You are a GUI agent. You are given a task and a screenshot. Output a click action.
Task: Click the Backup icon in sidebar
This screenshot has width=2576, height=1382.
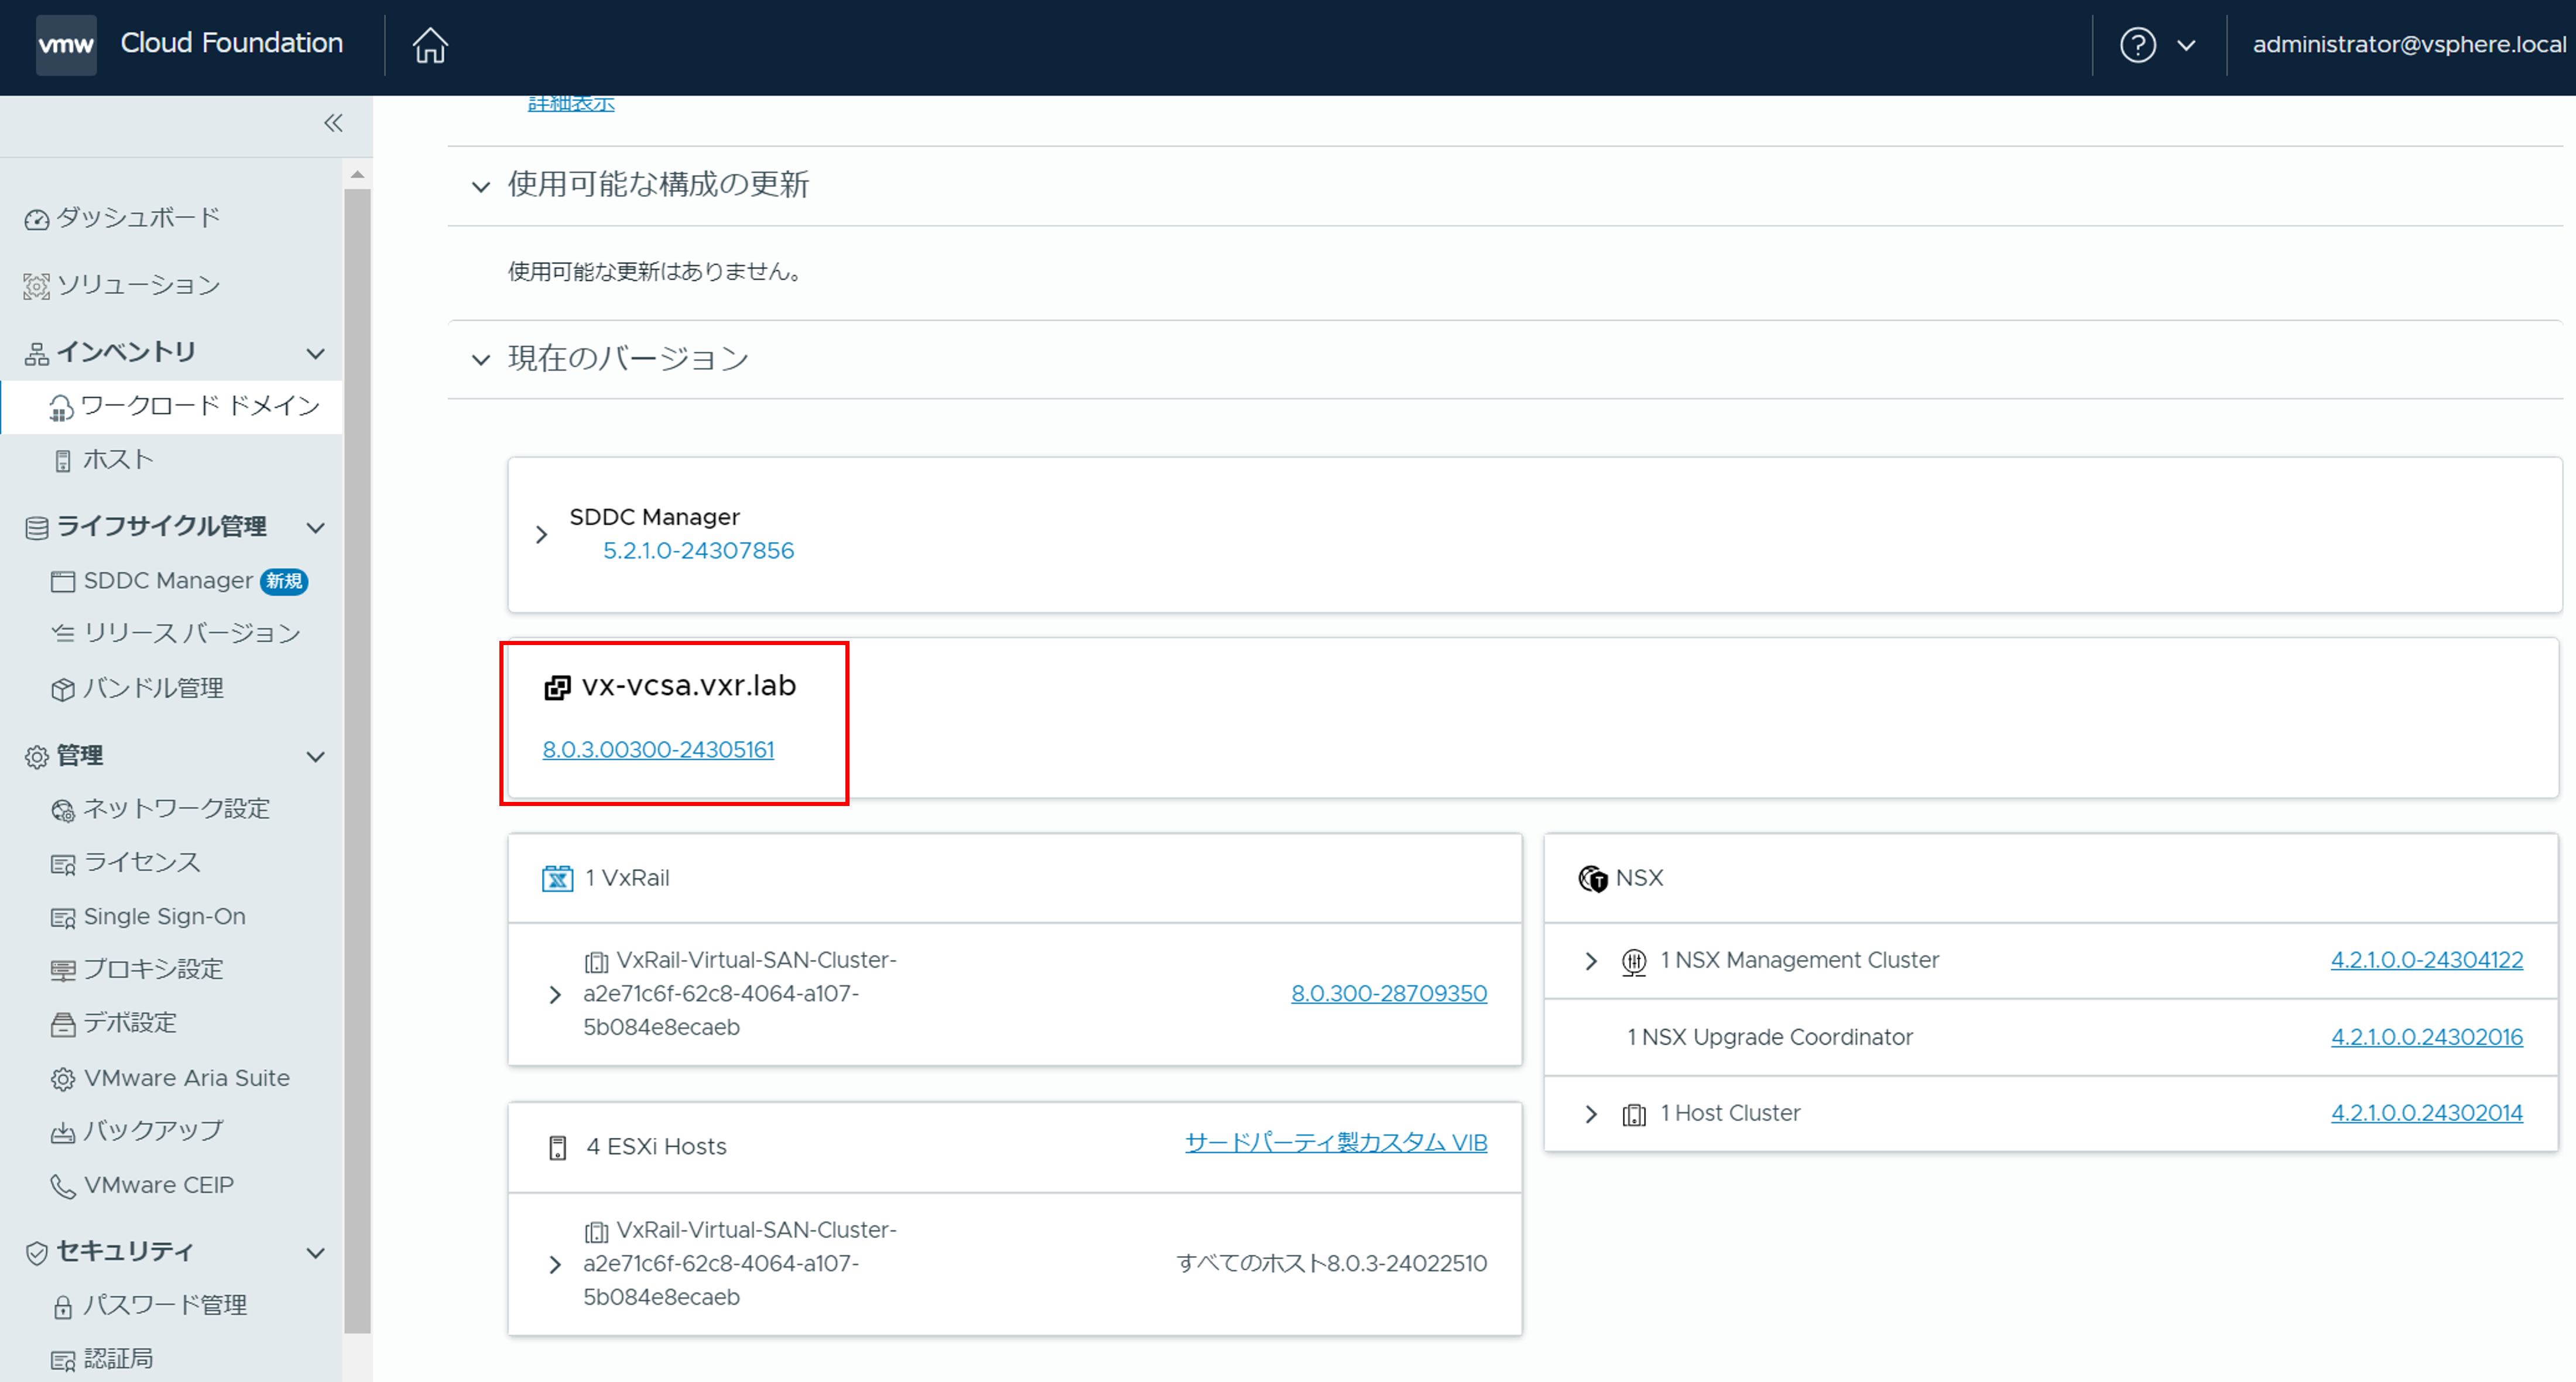[63, 1132]
